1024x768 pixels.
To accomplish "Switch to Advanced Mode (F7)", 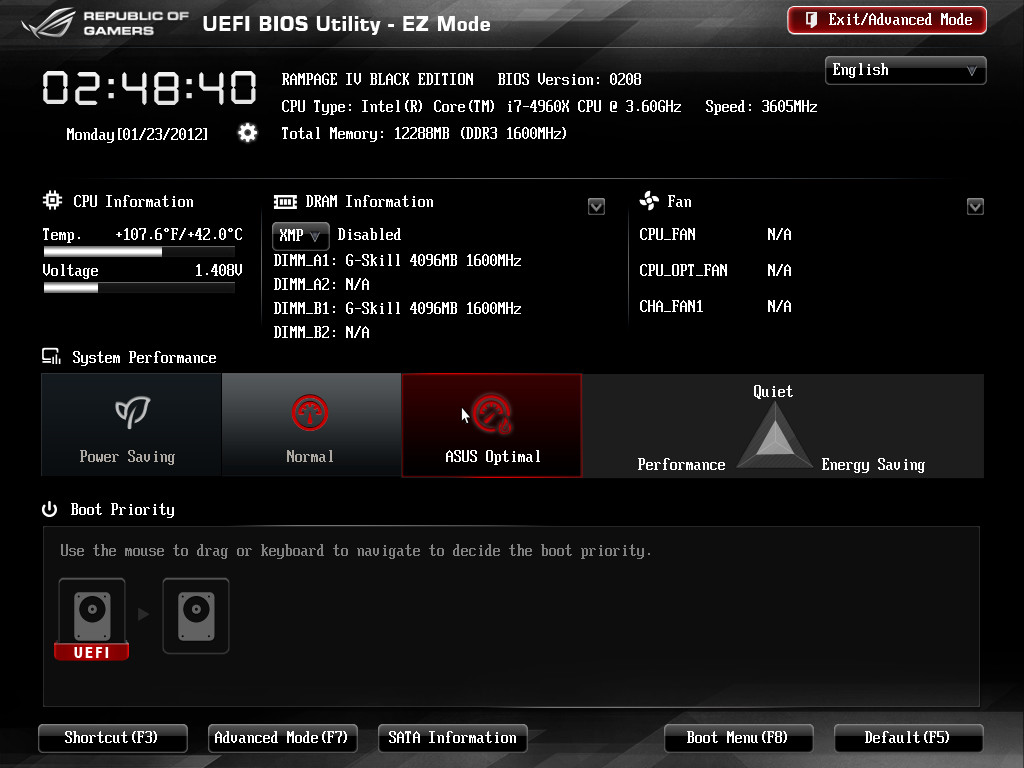I will (282, 738).
